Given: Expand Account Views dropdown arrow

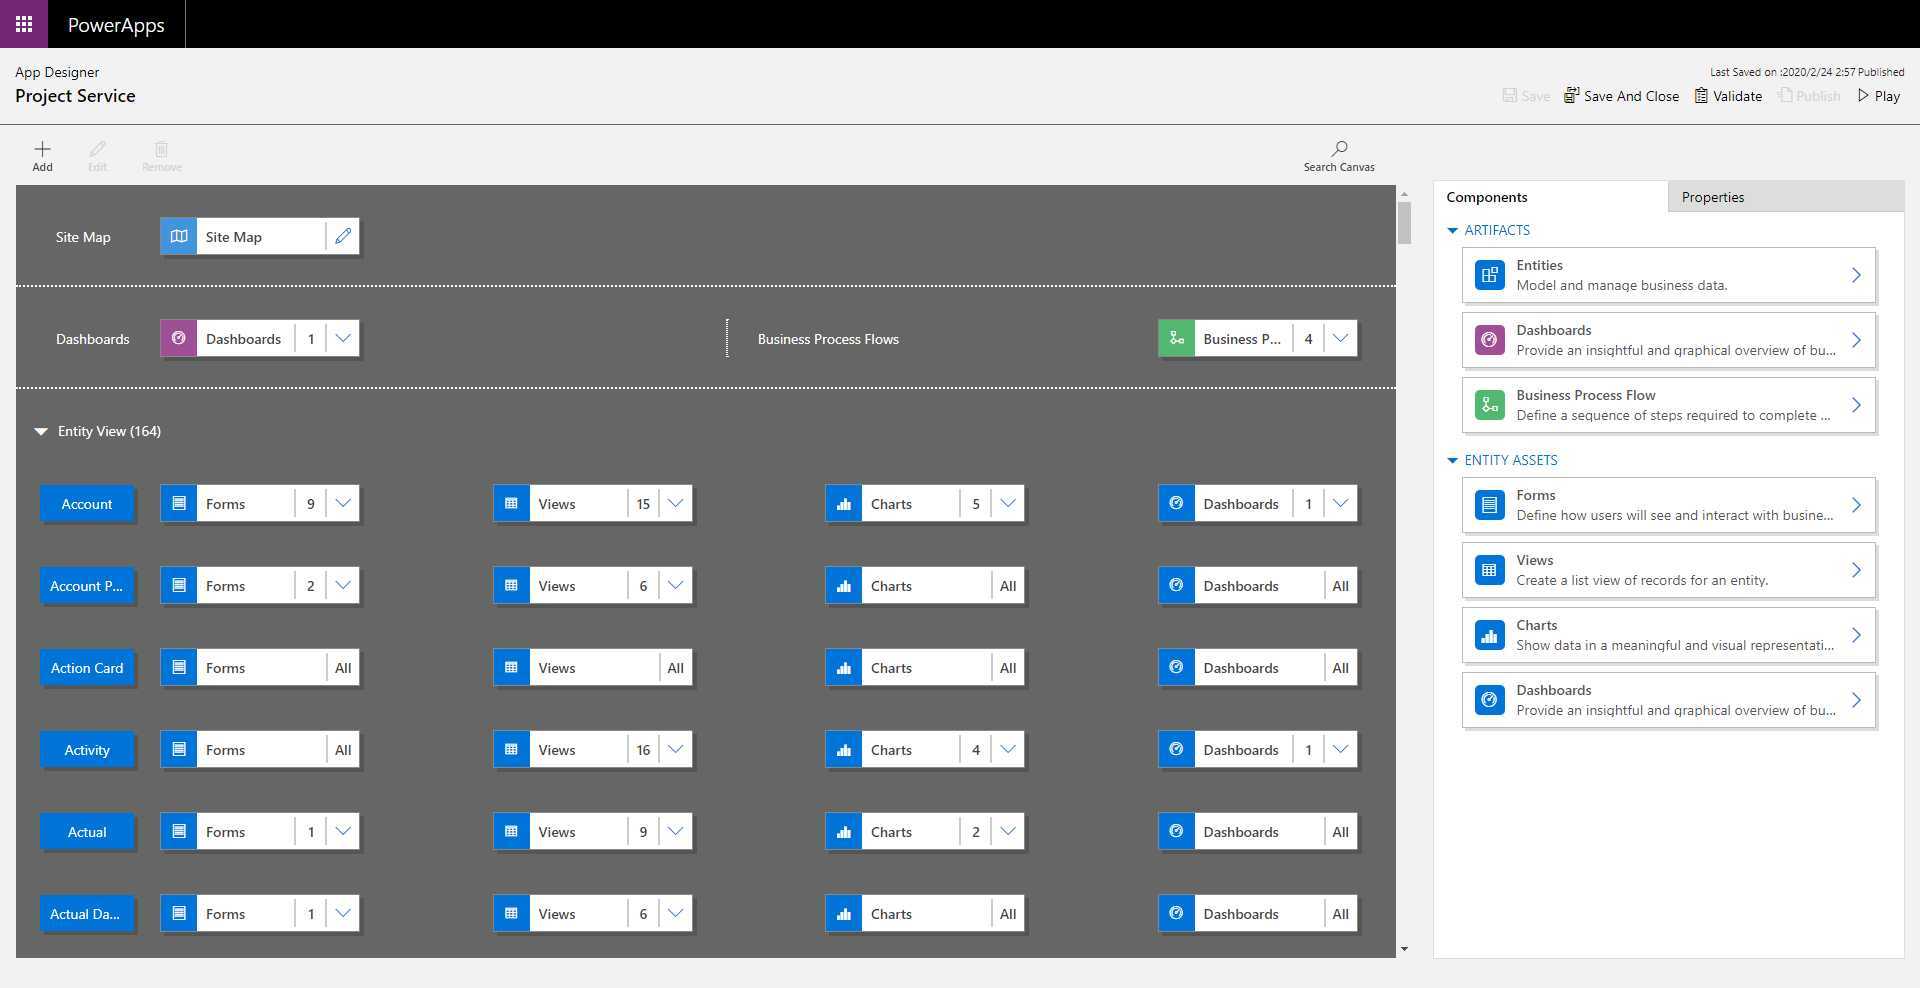Looking at the screenshot, I should click(676, 504).
